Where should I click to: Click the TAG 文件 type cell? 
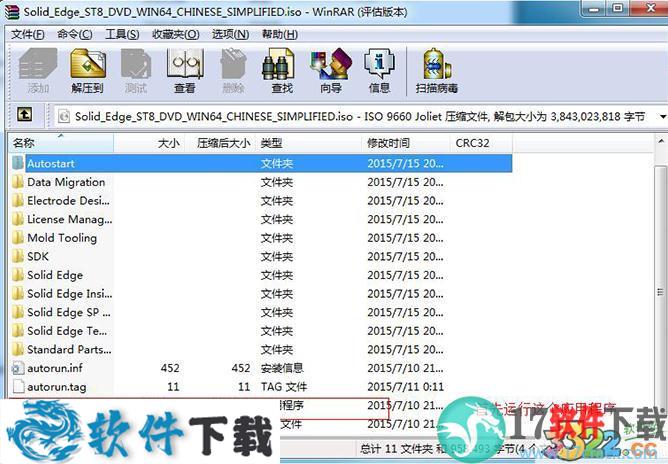coord(284,386)
